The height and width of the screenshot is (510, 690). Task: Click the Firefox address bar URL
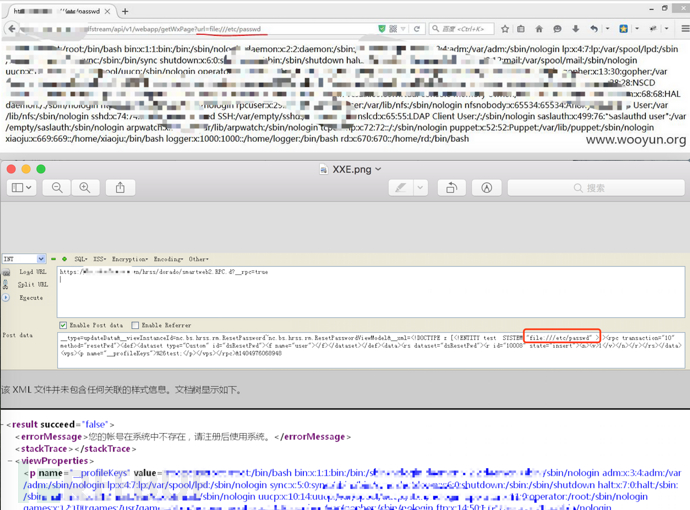pyautogui.click(x=198, y=29)
